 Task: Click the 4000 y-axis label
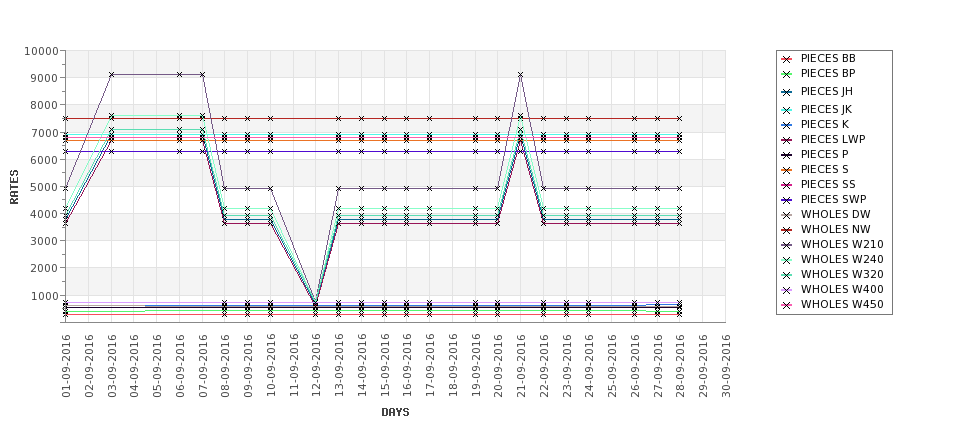tap(45, 214)
